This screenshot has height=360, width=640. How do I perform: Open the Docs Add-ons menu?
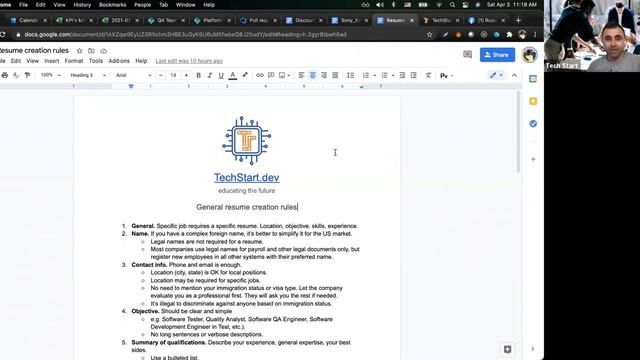pos(119,61)
